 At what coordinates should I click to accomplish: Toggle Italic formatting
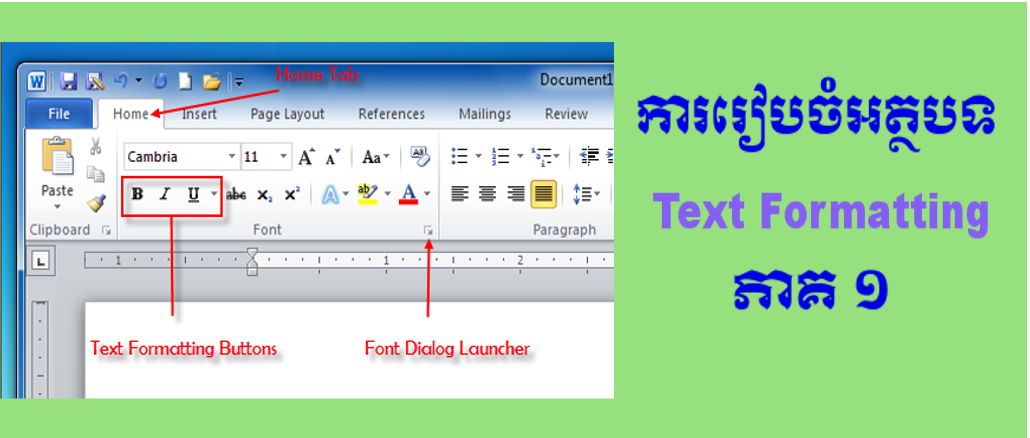point(165,194)
